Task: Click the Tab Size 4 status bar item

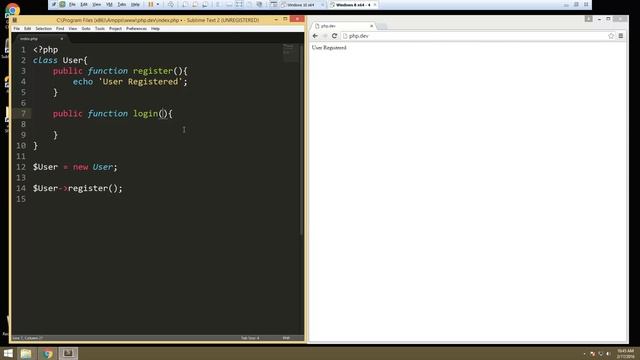Action: click(x=250, y=338)
